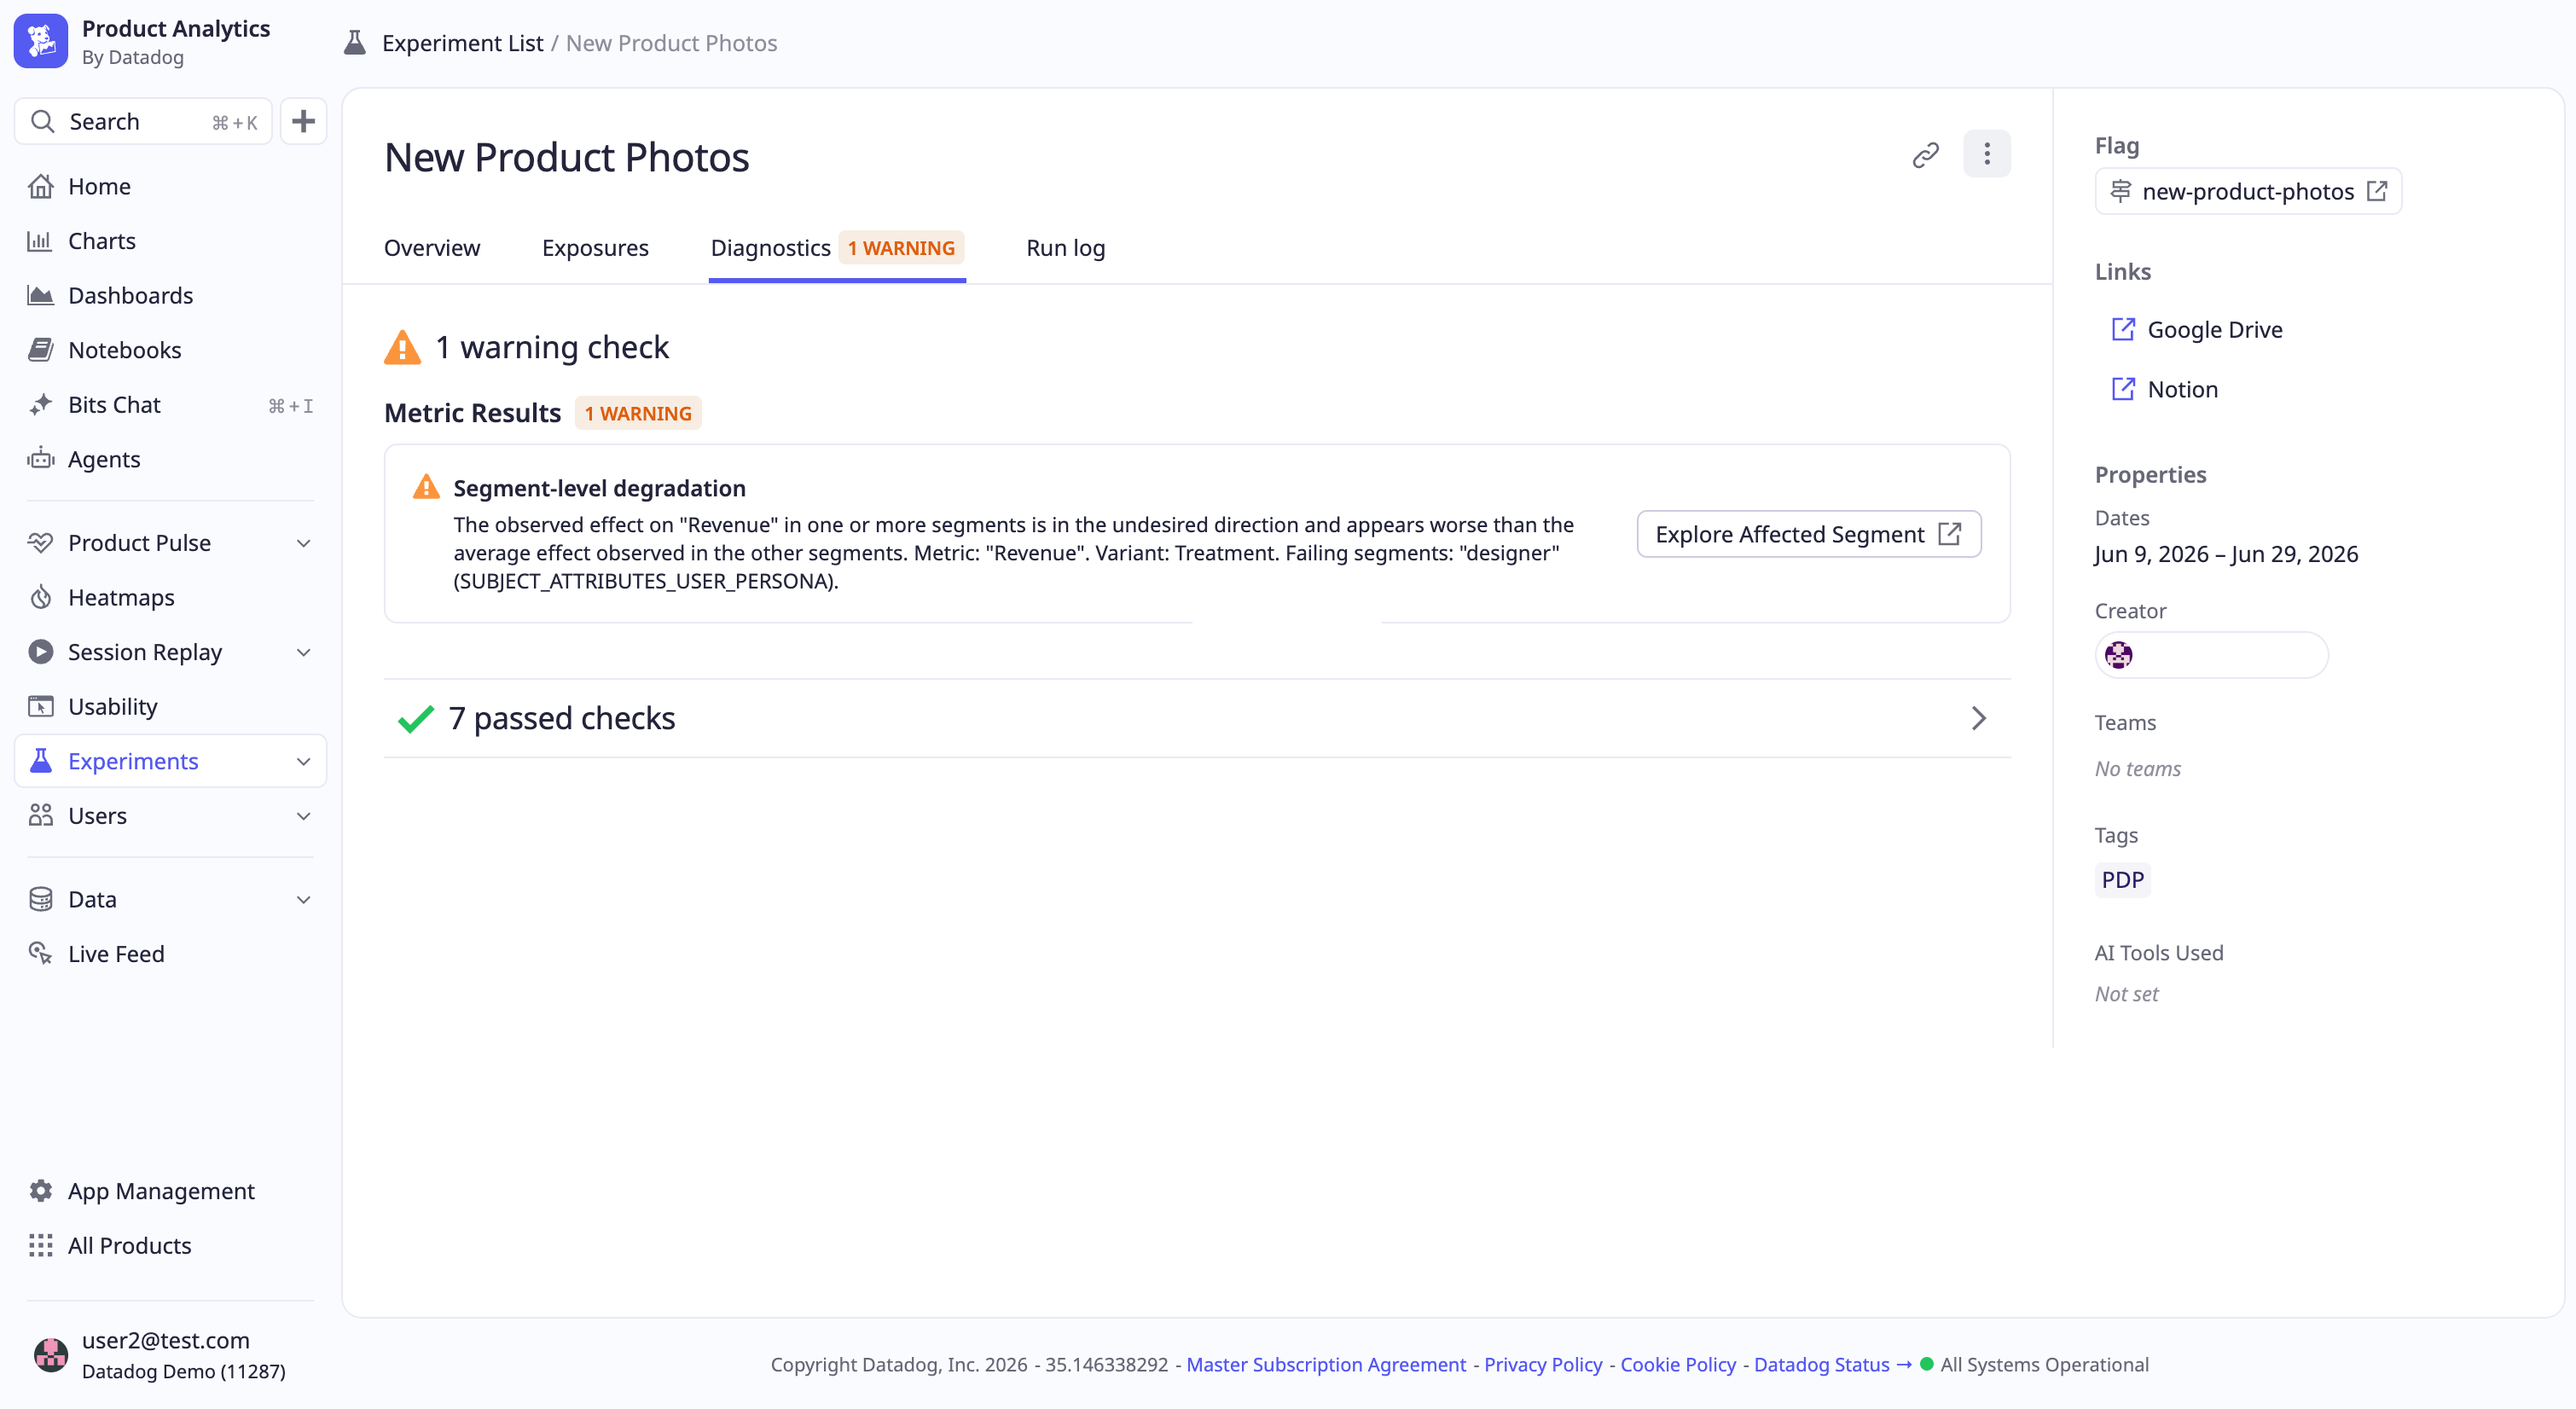Image resolution: width=2576 pixels, height=1409 pixels.
Task: Click the Bits Chat sparkle icon
Action: point(40,405)
